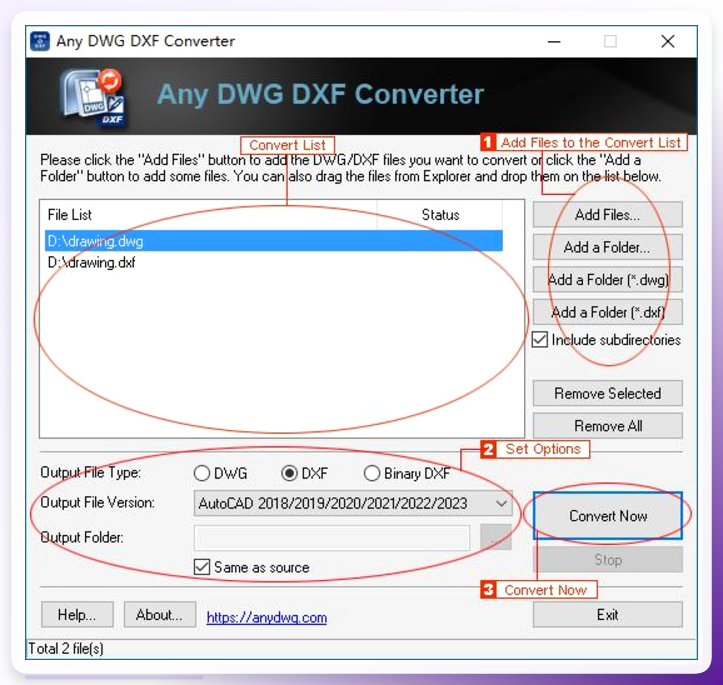Toggle Include subdirectories checkbox

click(x=540, y=340)
